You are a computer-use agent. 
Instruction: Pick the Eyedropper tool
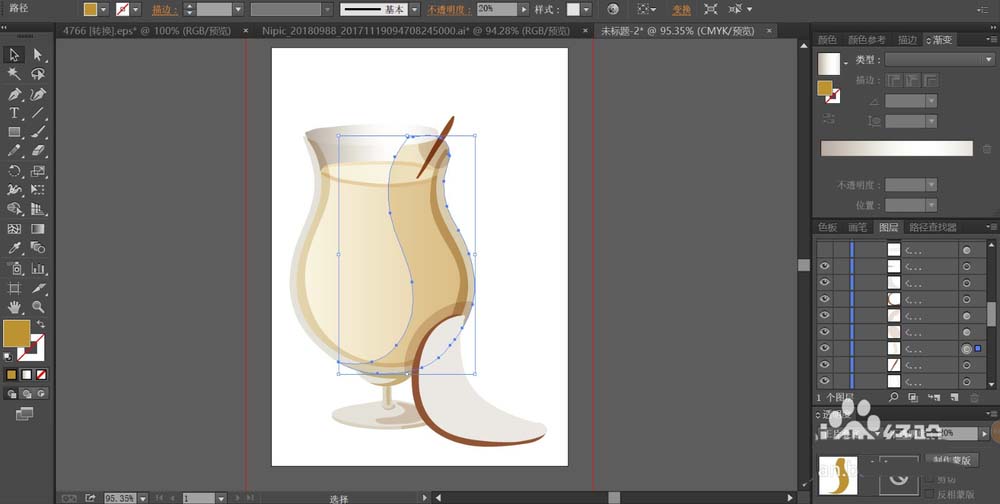click(x=15, y=248)
